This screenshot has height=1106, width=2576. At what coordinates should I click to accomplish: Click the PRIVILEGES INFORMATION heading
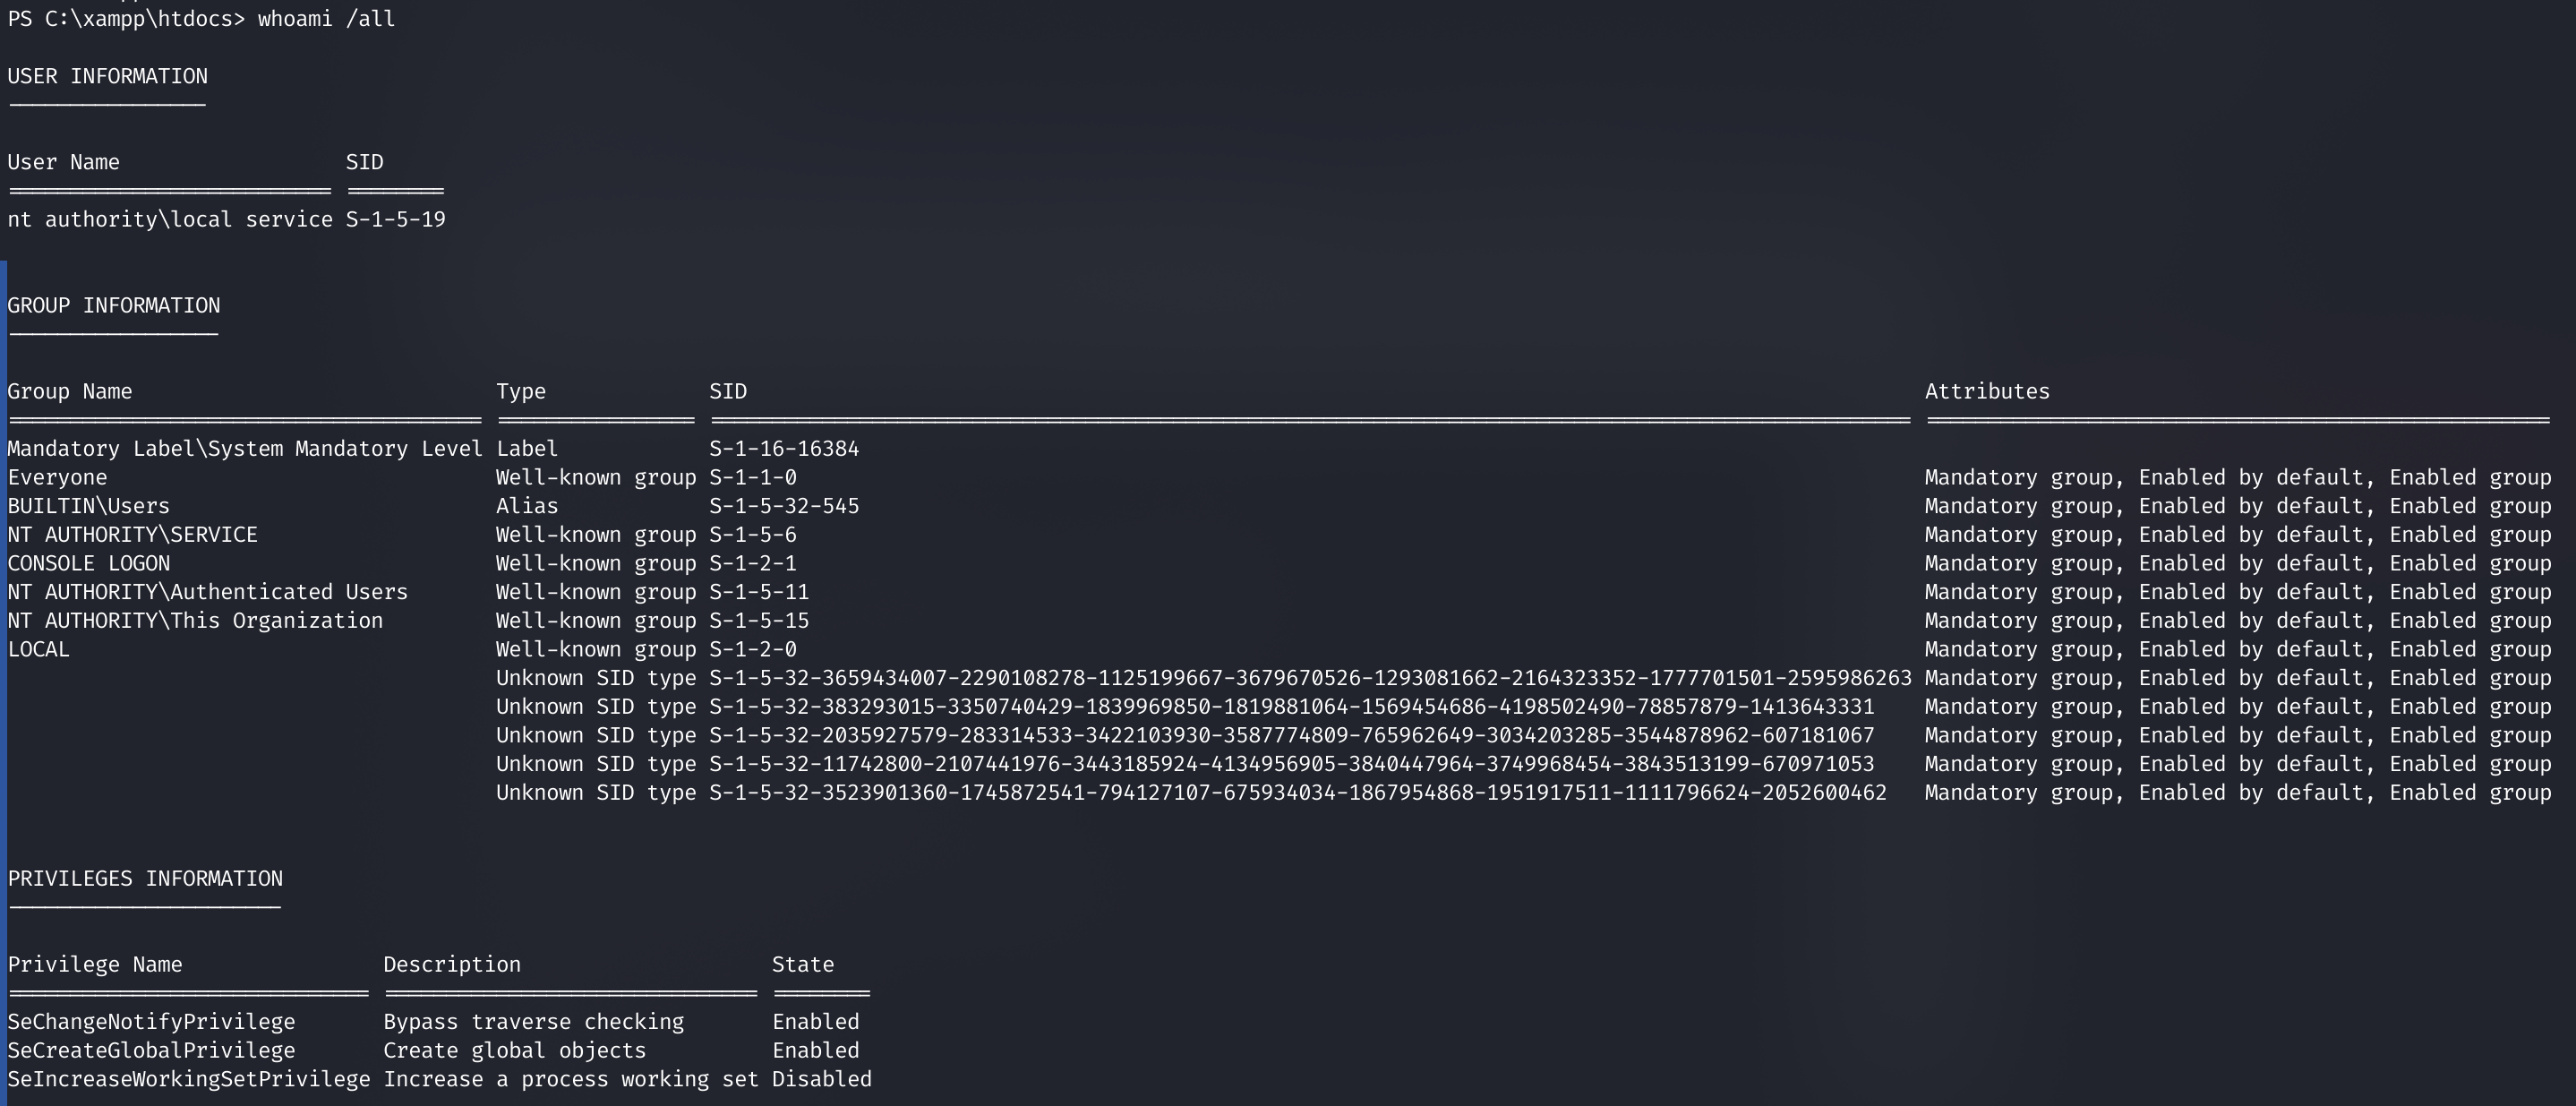pos(145,878)
